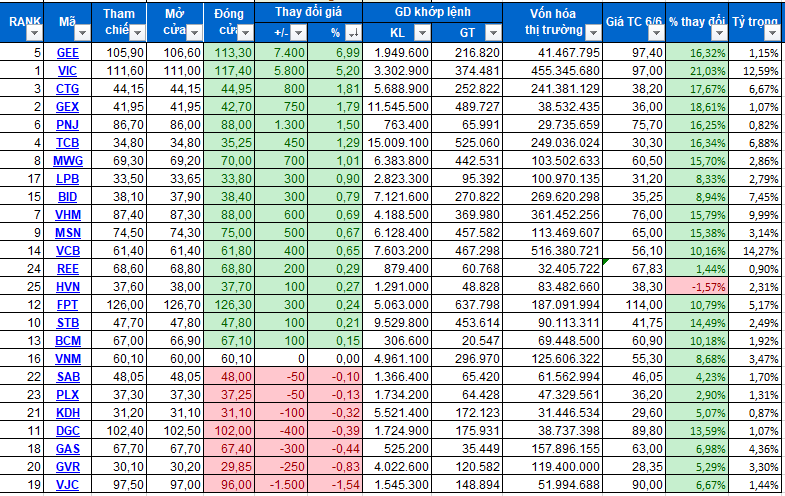This screenshot has width=785, height=496.
Task: Select the GEX volume cell 11.545.500
Action: pos(397,107)
